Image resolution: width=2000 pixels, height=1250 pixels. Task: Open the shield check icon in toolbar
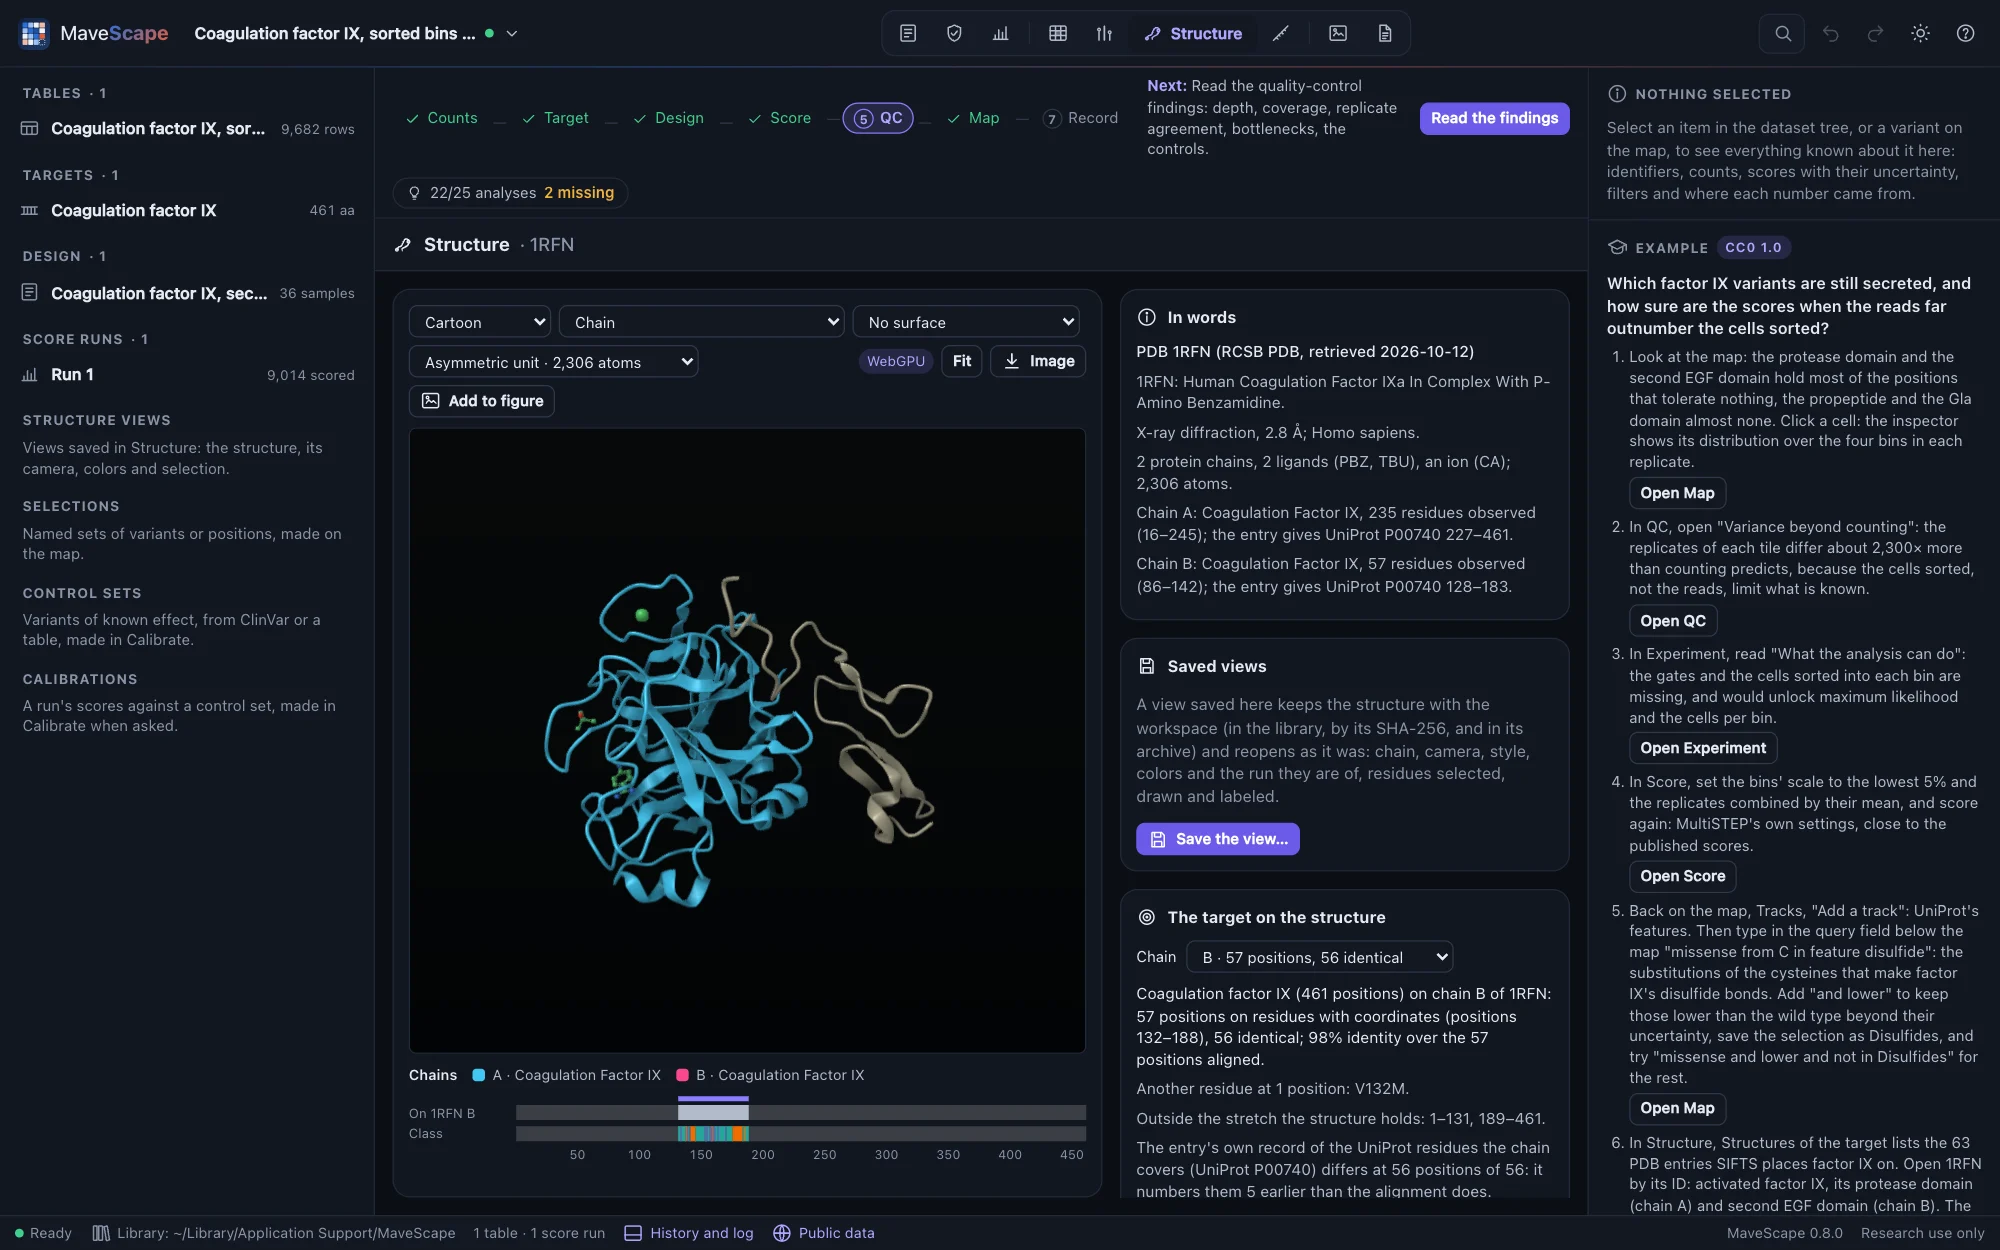pos(954,33)
